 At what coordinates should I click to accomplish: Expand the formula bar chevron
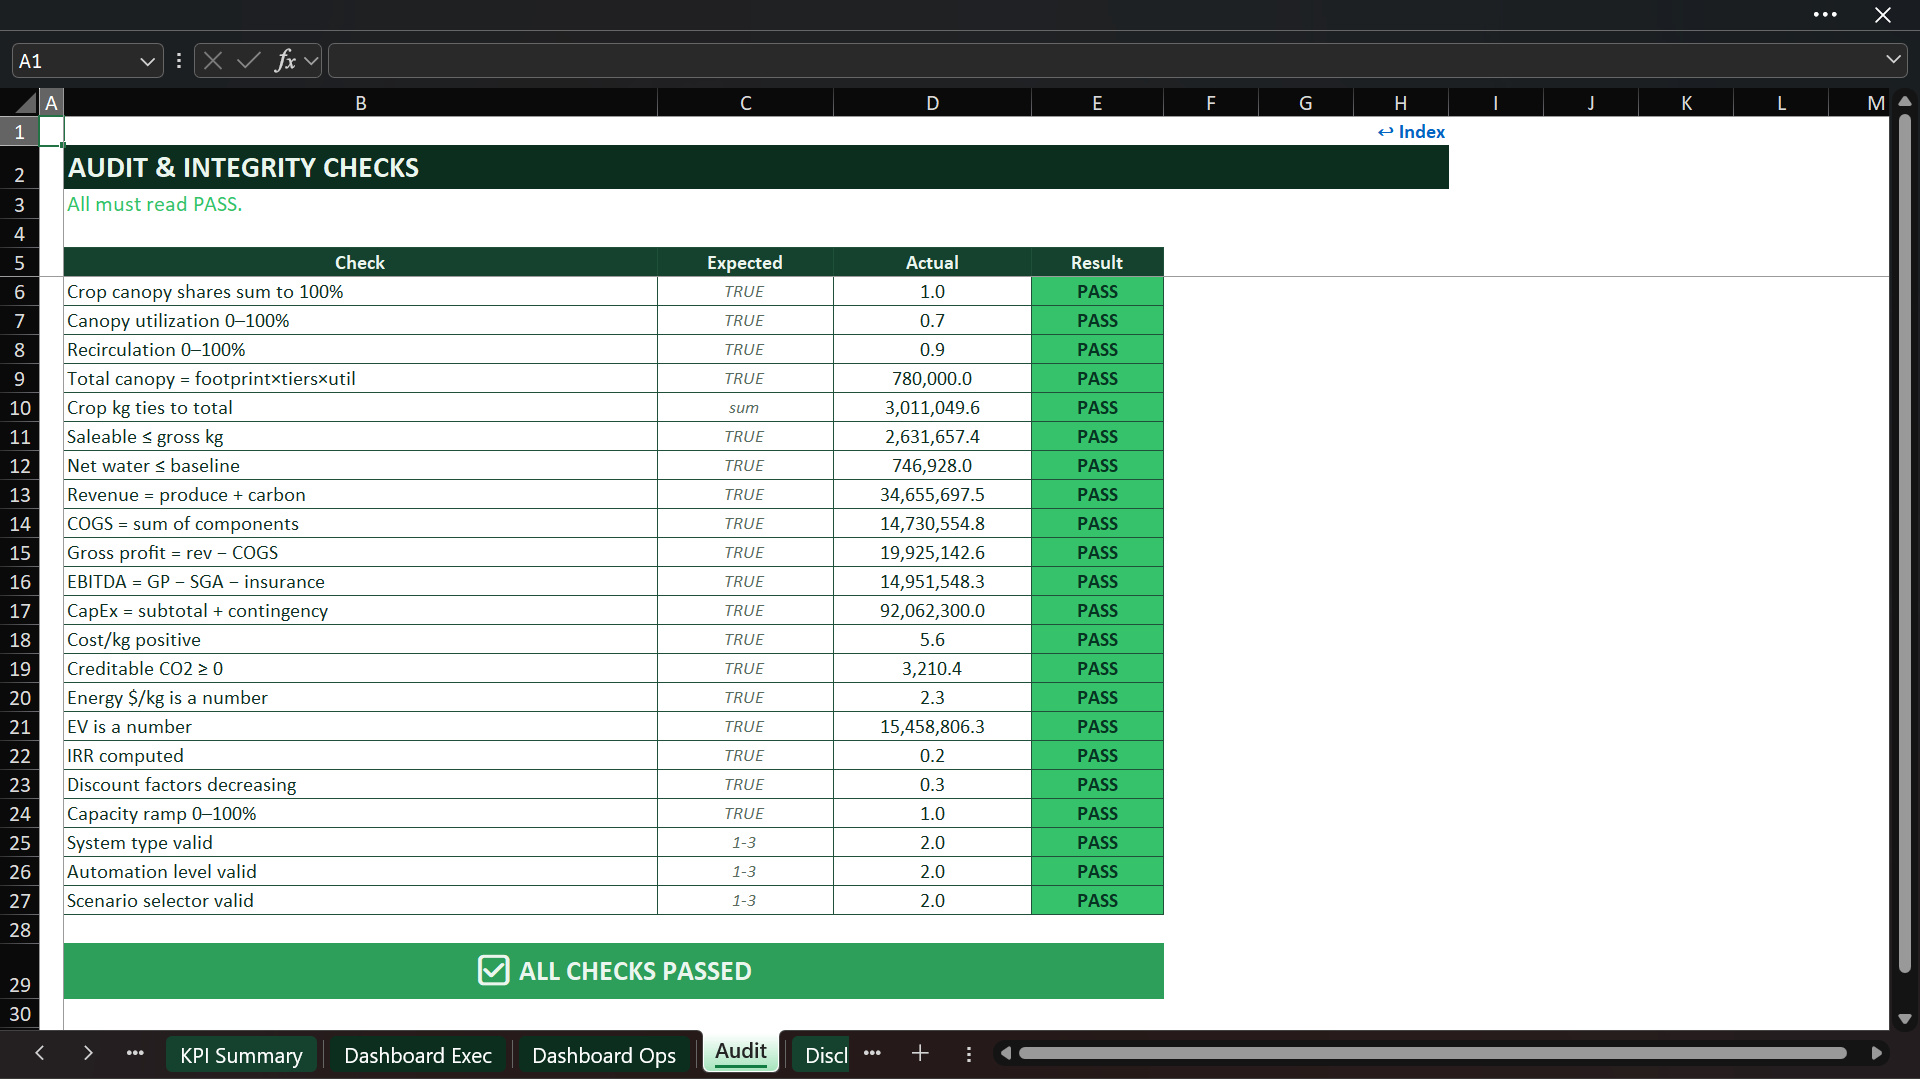point(1893,60)
